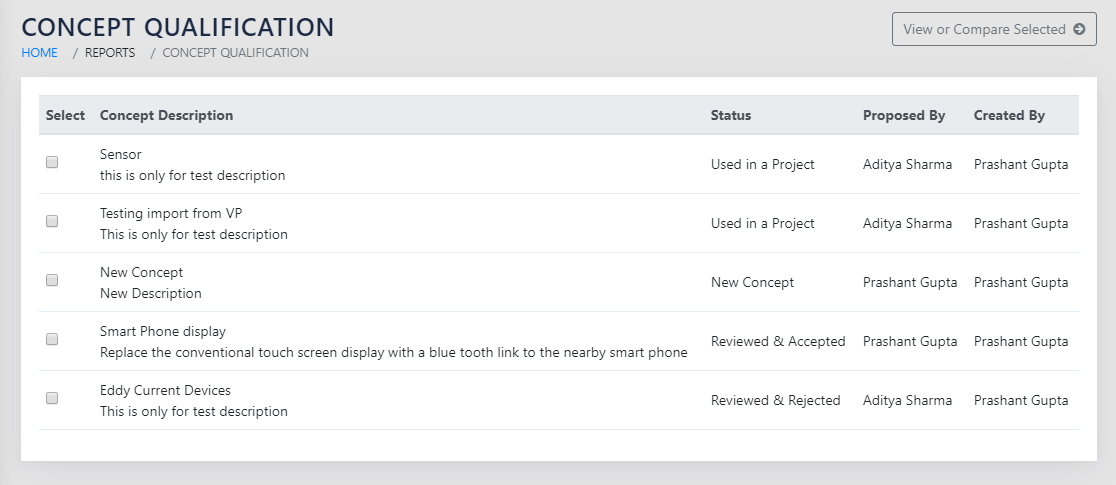The width and height of the screenshot is (1116, 485).
Task: Tick checkbox for Testing import from VP
Action: (52, 221)
